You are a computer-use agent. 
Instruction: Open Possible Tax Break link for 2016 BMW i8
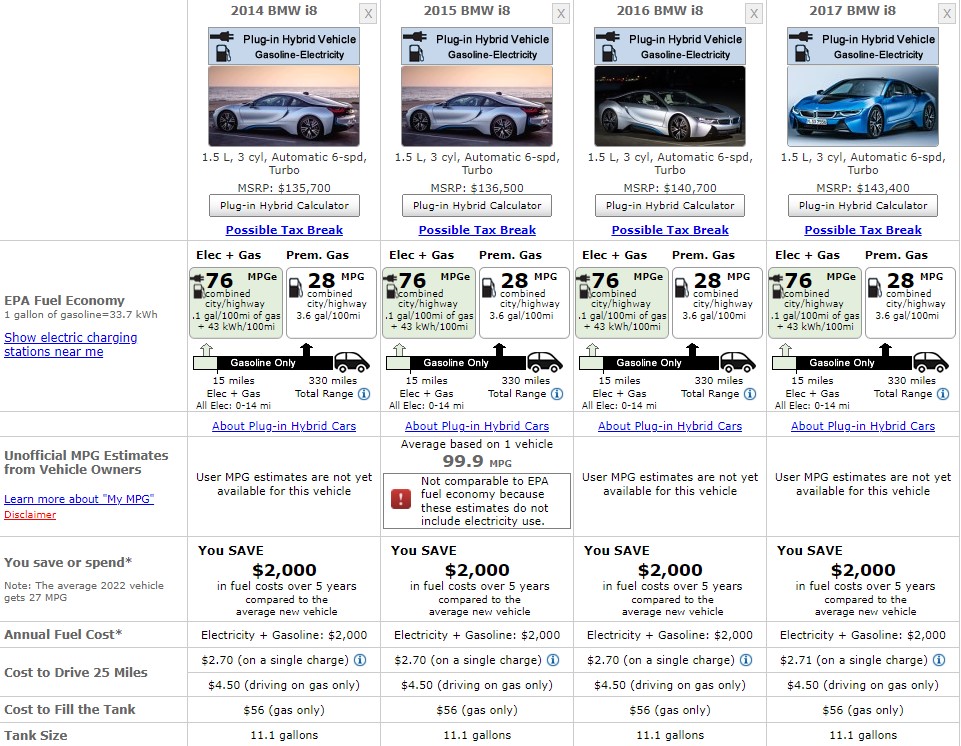[x=670, y=230]
